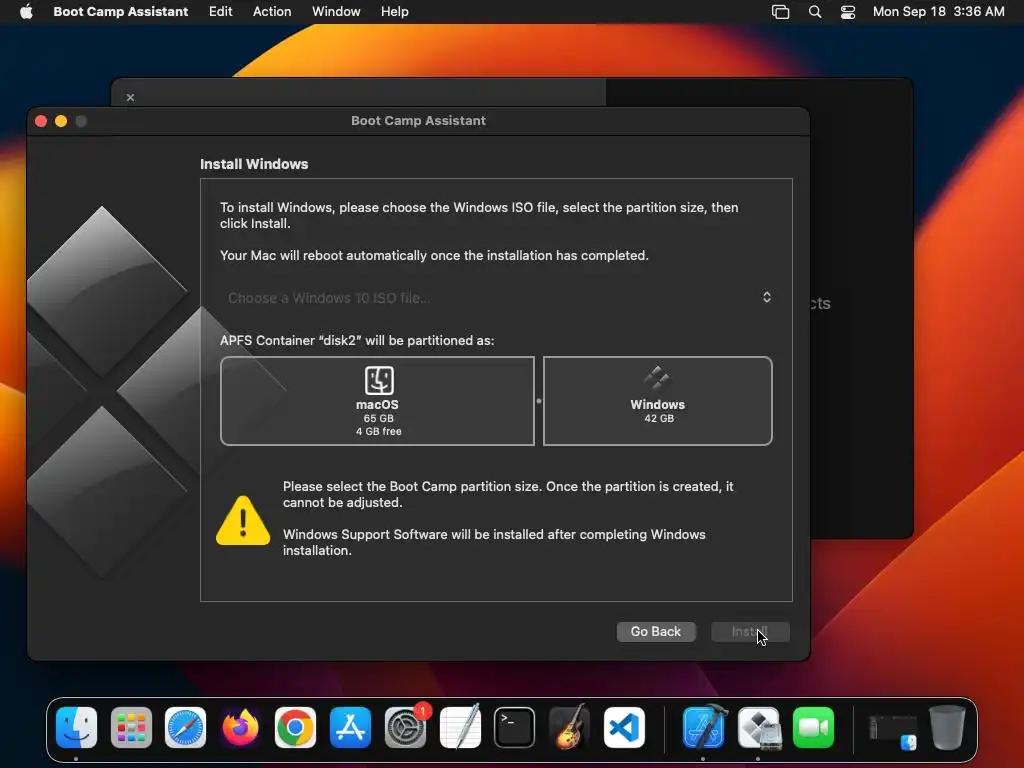Click the Go Back button
Screen dimensions: 1024x768
(656, 632)
